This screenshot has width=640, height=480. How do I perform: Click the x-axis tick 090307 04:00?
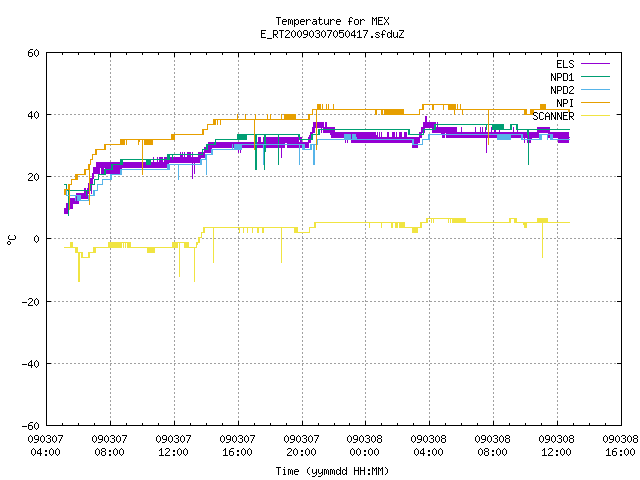click(45, 446)
